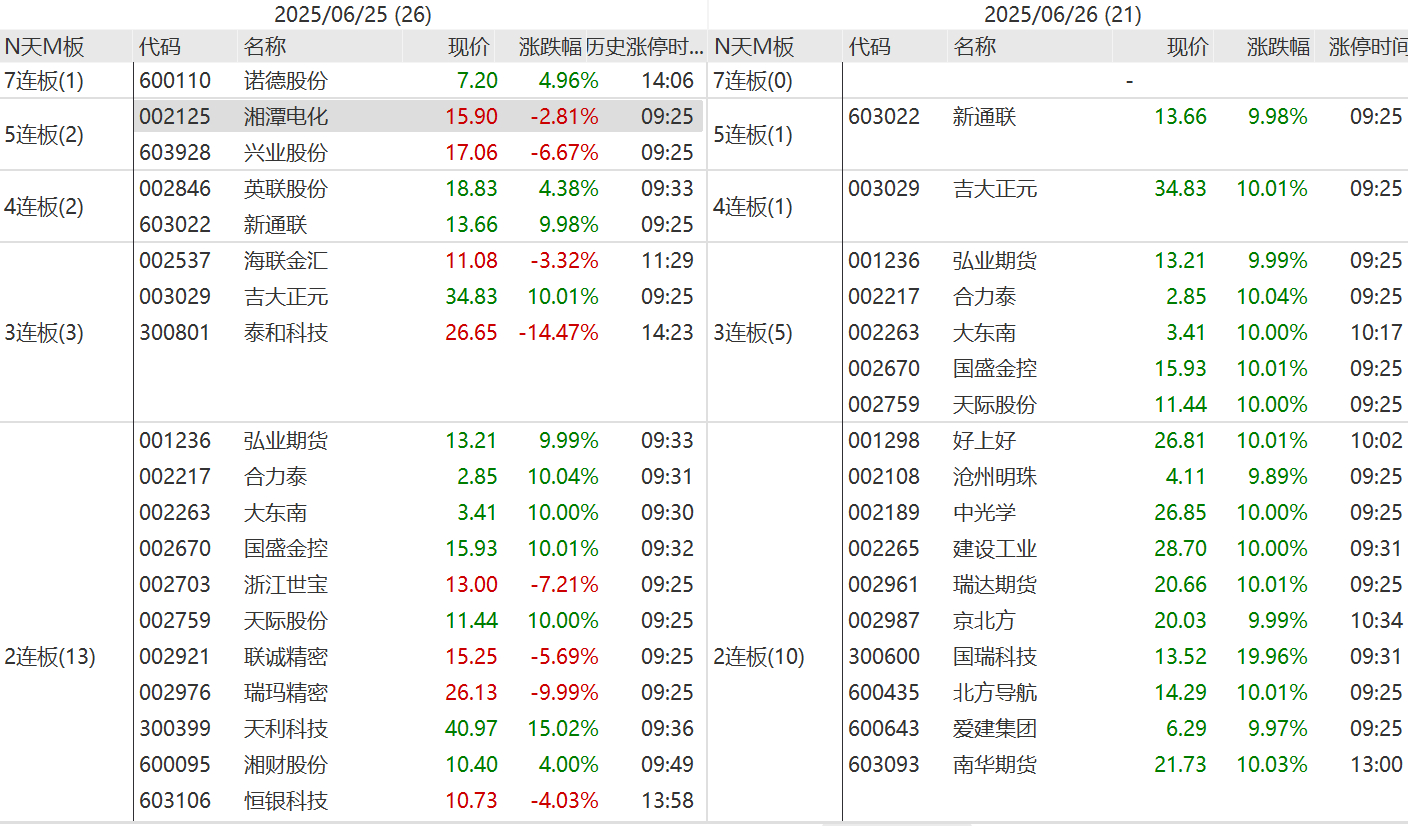Click the price 40.97
The width and height of the screenshot is (1408, 826).
coord(471,729)
